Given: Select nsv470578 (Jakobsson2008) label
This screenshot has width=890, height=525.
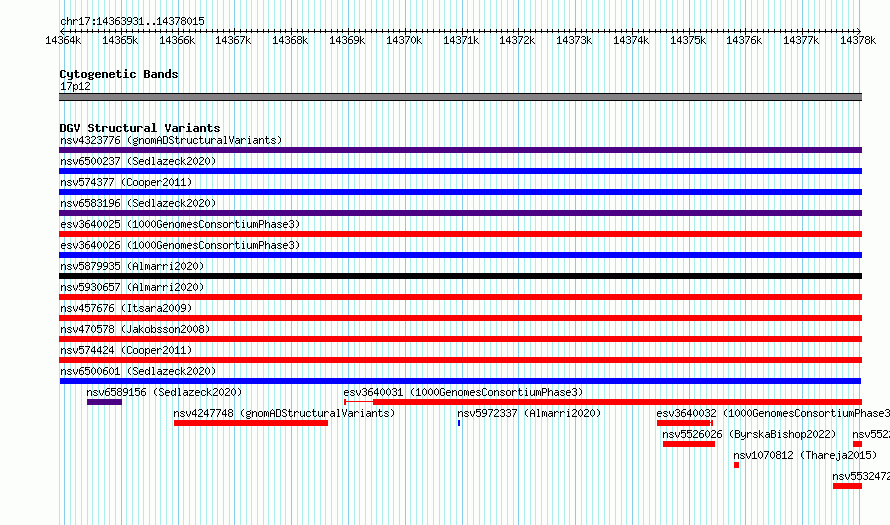Looking at the screenshot, I should [135, 329].
